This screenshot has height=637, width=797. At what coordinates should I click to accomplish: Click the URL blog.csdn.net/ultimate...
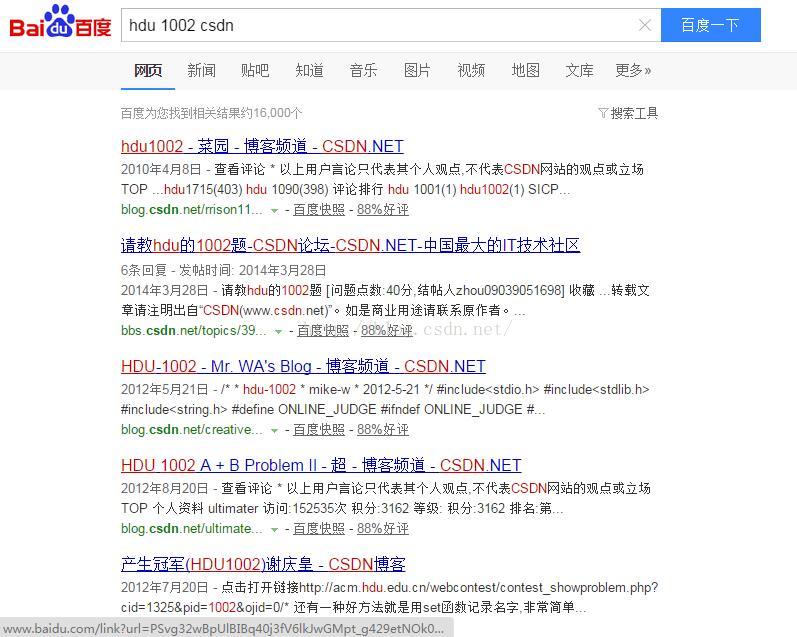pyautogui.click(x=192, y=529)
